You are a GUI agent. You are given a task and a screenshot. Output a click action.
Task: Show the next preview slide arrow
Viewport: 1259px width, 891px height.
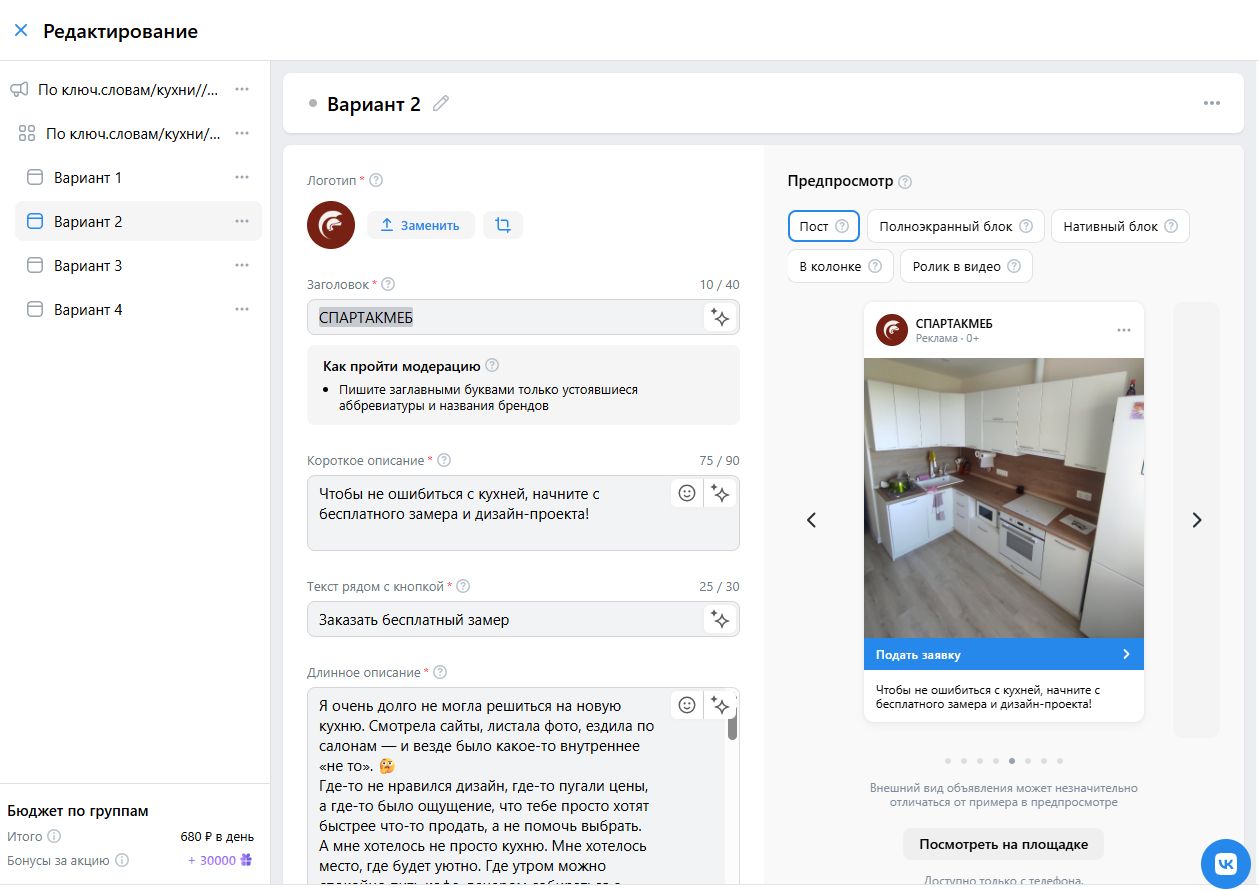point(1196,520)
